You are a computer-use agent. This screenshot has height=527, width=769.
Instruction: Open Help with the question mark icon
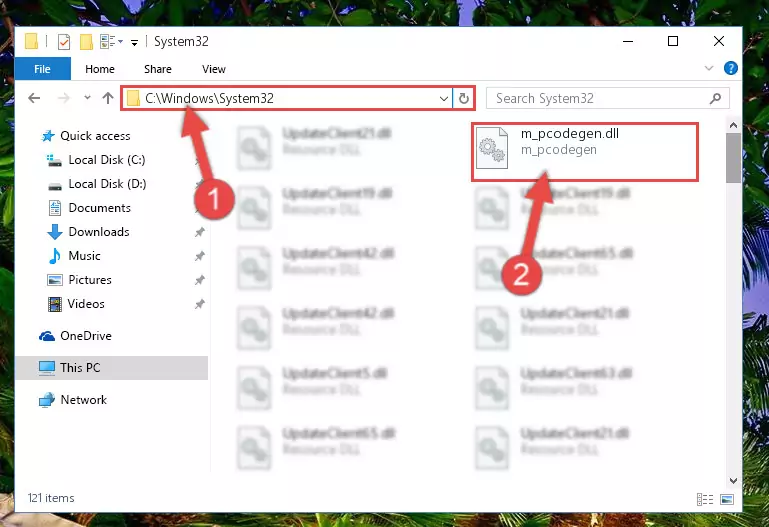(x=731, y=68)
